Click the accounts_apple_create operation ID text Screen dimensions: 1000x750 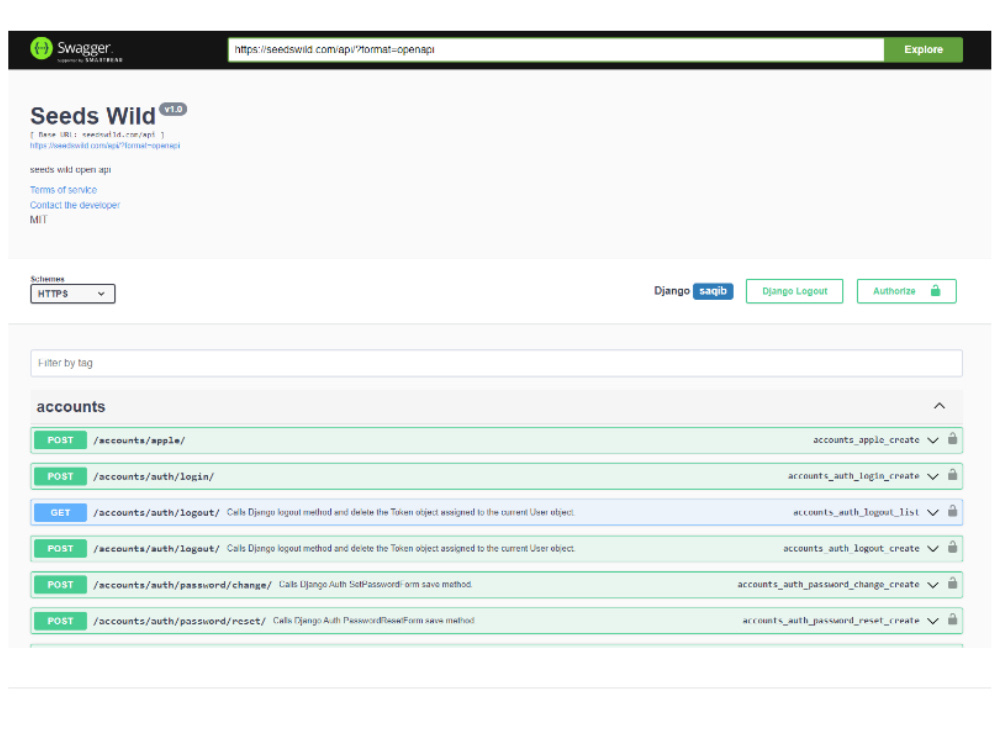(x=866, y=441)
